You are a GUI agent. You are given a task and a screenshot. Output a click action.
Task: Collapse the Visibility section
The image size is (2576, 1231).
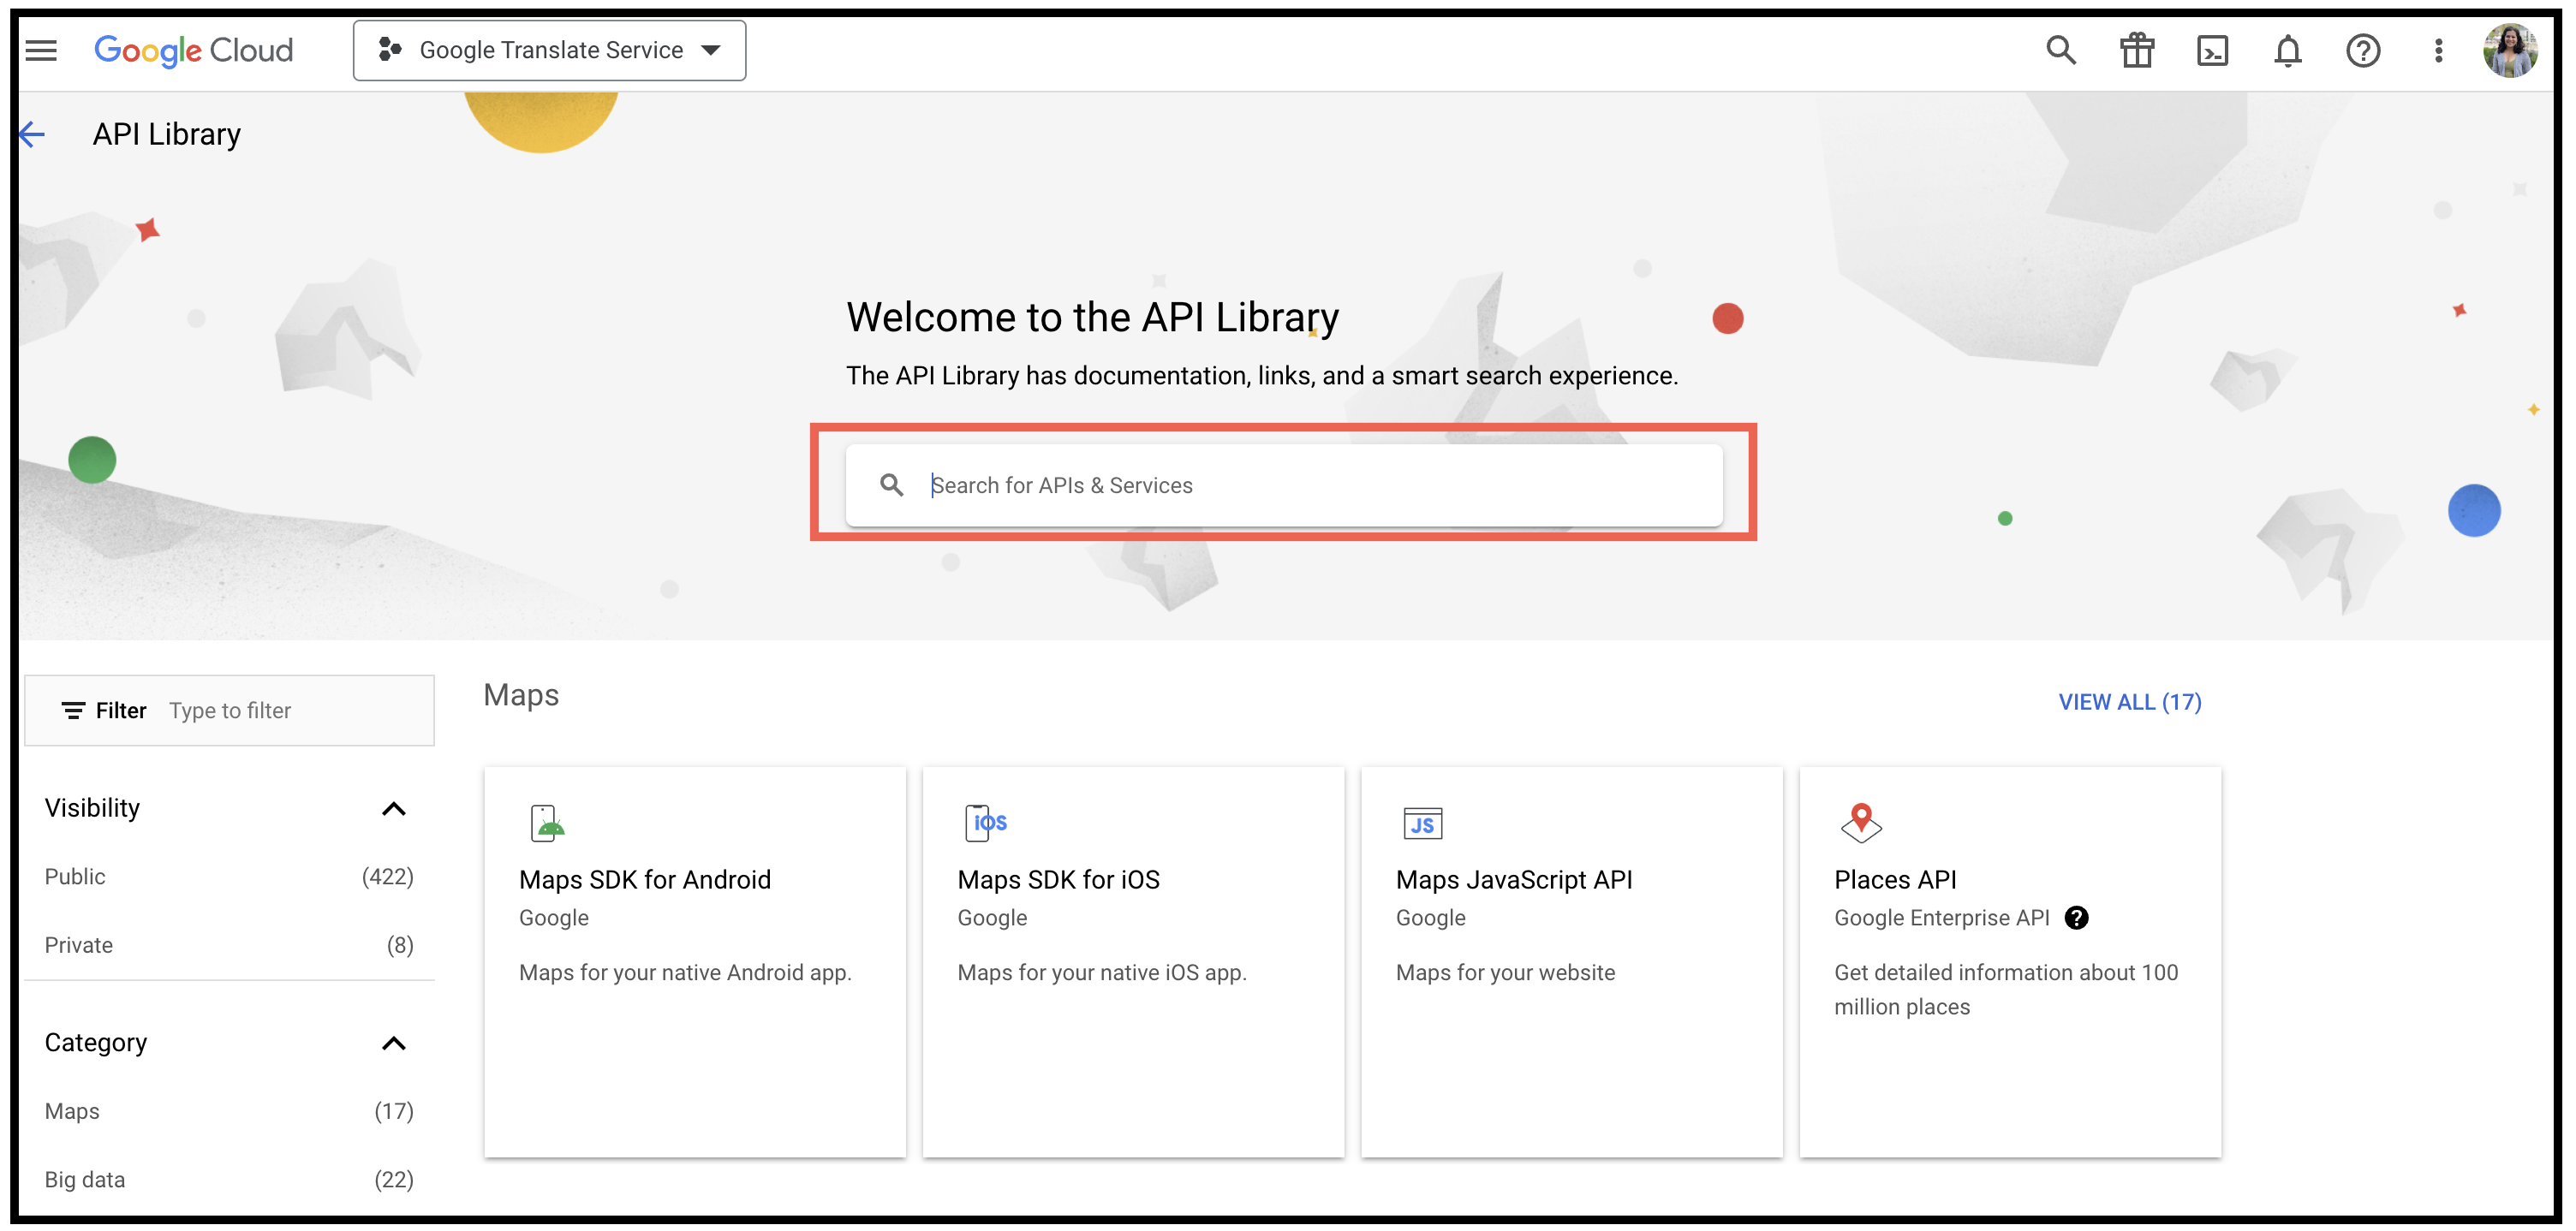[x=394, y=808]
